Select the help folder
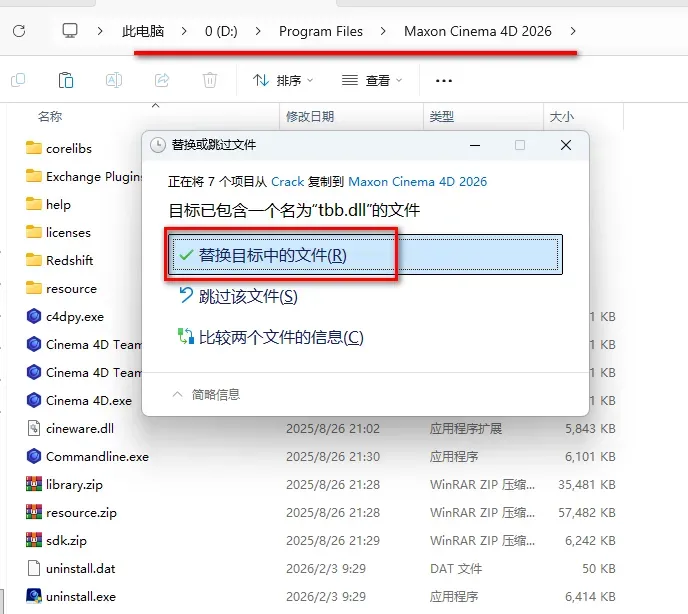 click(x=48, y=205)
